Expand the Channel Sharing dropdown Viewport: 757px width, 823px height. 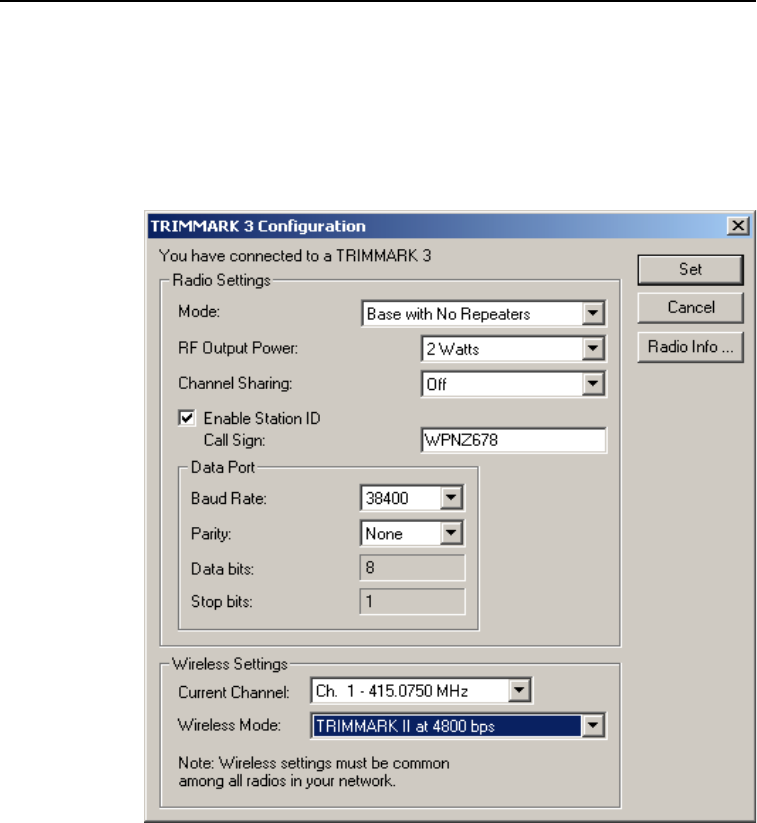[x=593, y=384]
